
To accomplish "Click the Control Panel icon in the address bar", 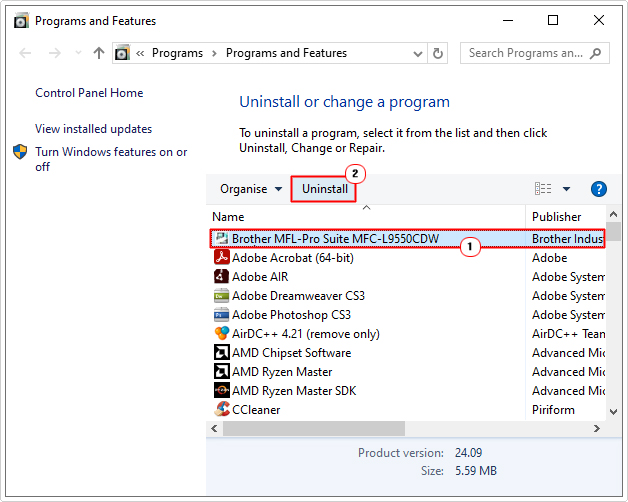I will [122, 53].
